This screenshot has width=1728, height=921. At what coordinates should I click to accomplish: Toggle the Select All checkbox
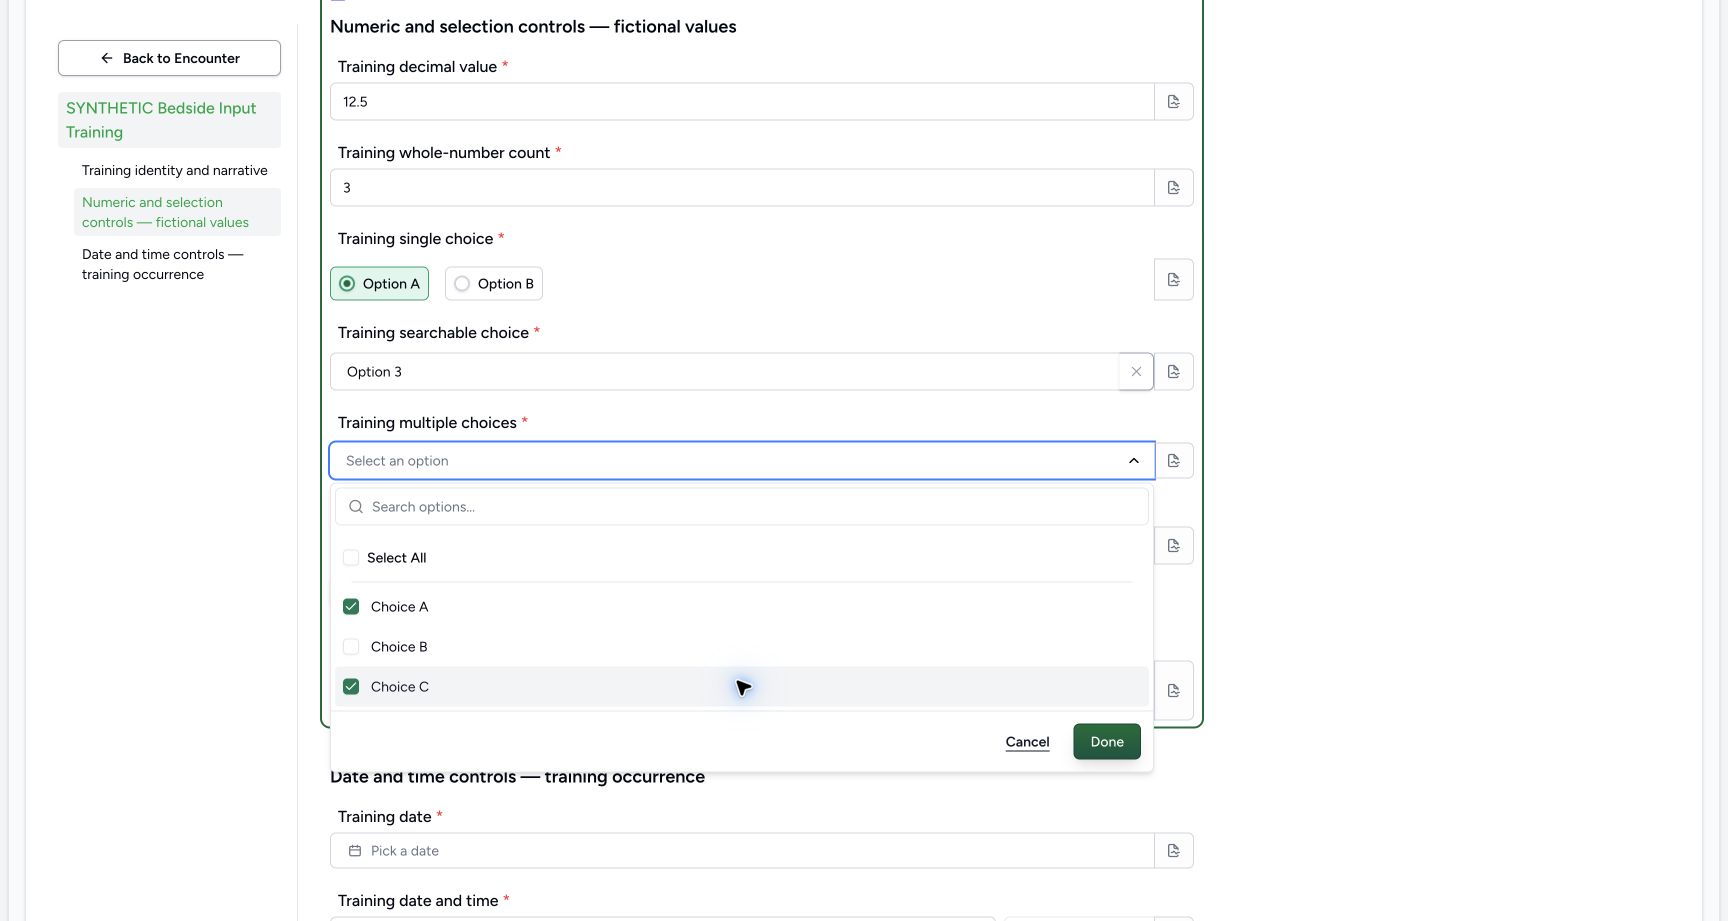pyautogui.click(x=351, y=558)
